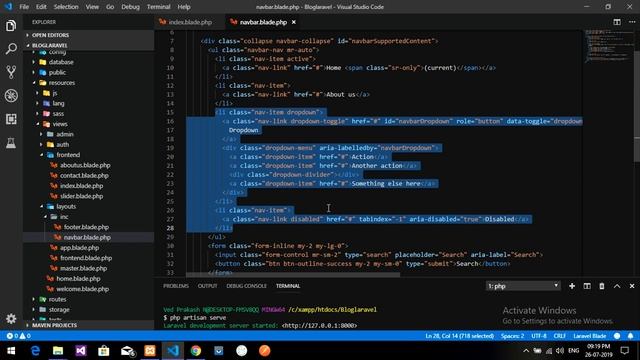Open the notifications bell in status bar
The height and width of the screenshot is (360, 640).
click(631, 336)
